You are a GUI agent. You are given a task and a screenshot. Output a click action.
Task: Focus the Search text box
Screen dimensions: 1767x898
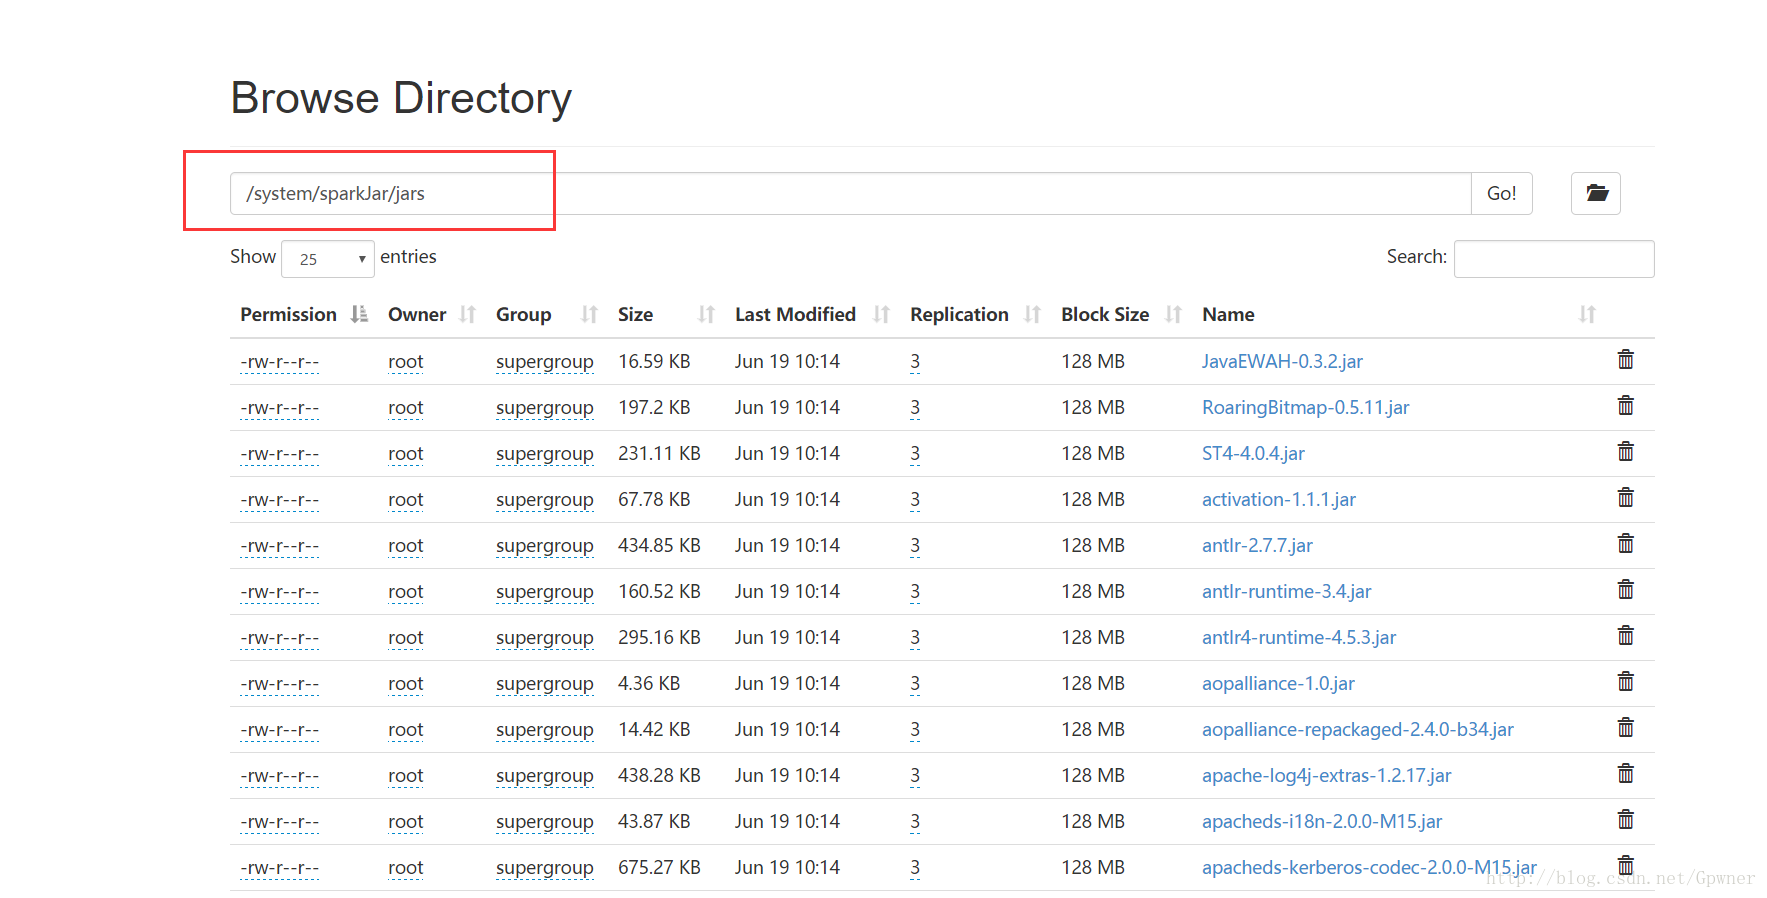click(1554, 259)
